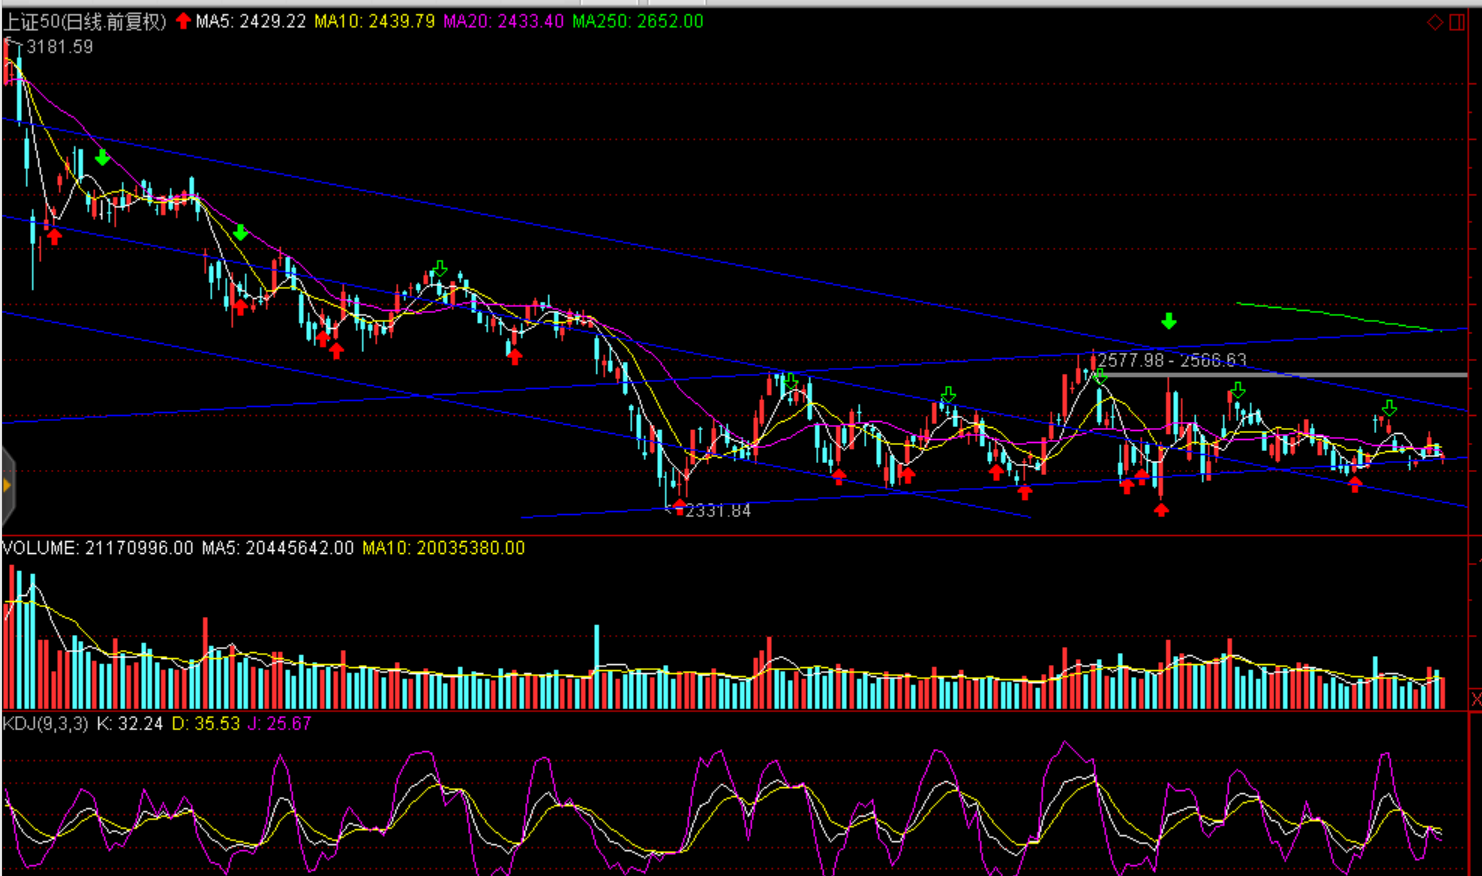This screenshot has width=1482, height=876.
Task: Click the VOLUME indicator label
Action: [x=40, y=548]
